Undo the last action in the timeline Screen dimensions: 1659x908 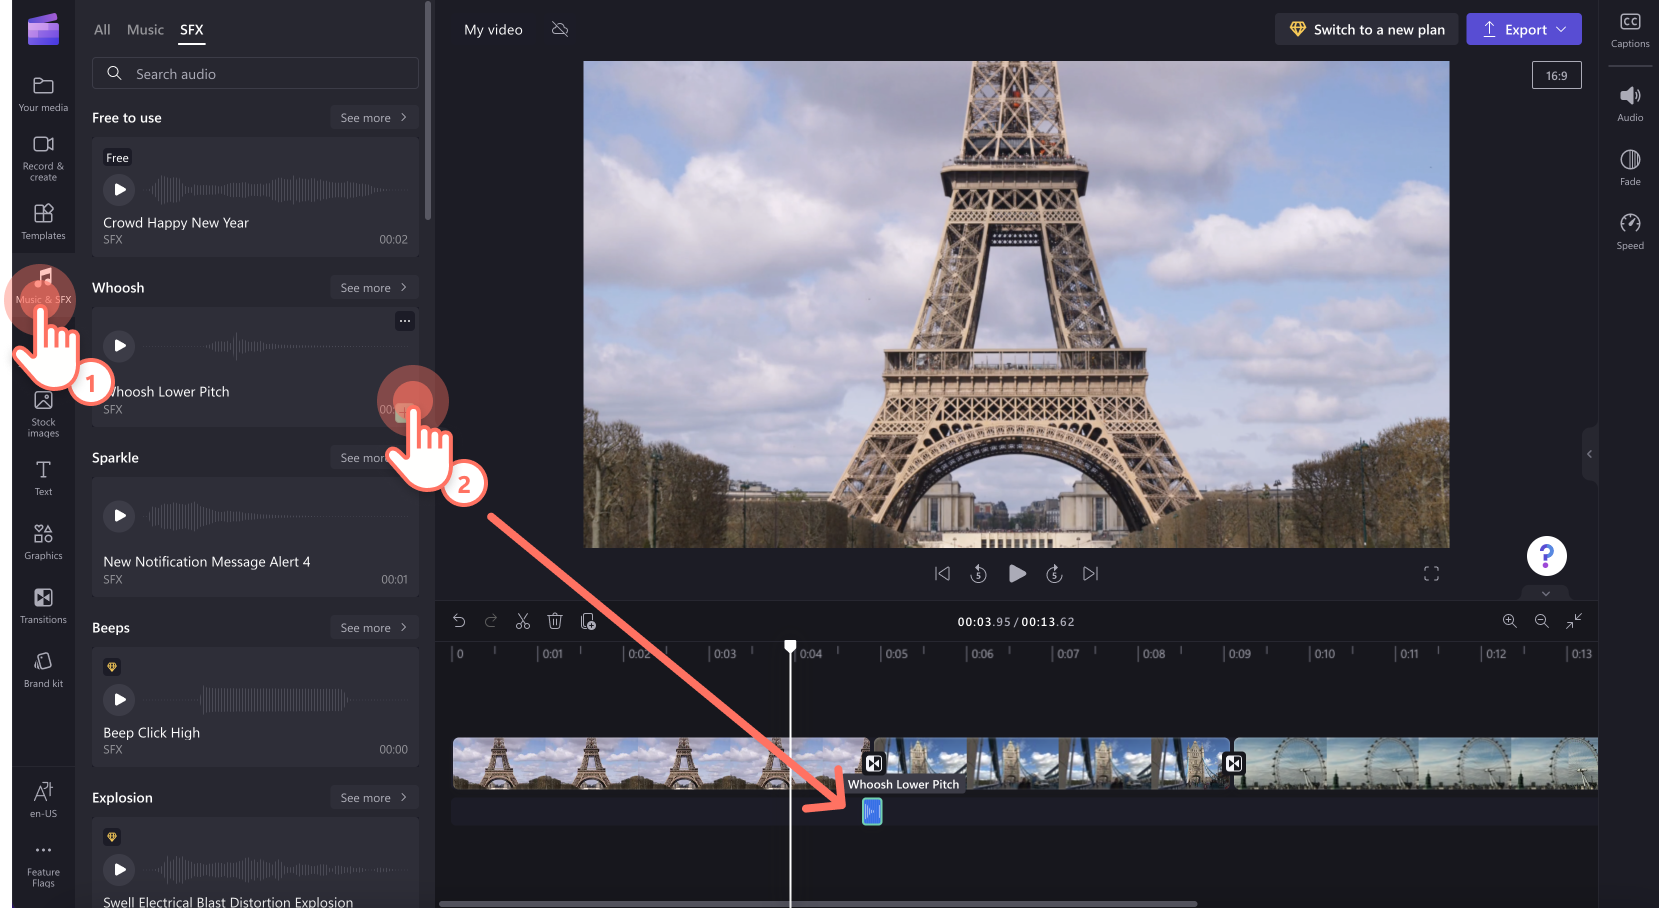[x=459, y=621]
